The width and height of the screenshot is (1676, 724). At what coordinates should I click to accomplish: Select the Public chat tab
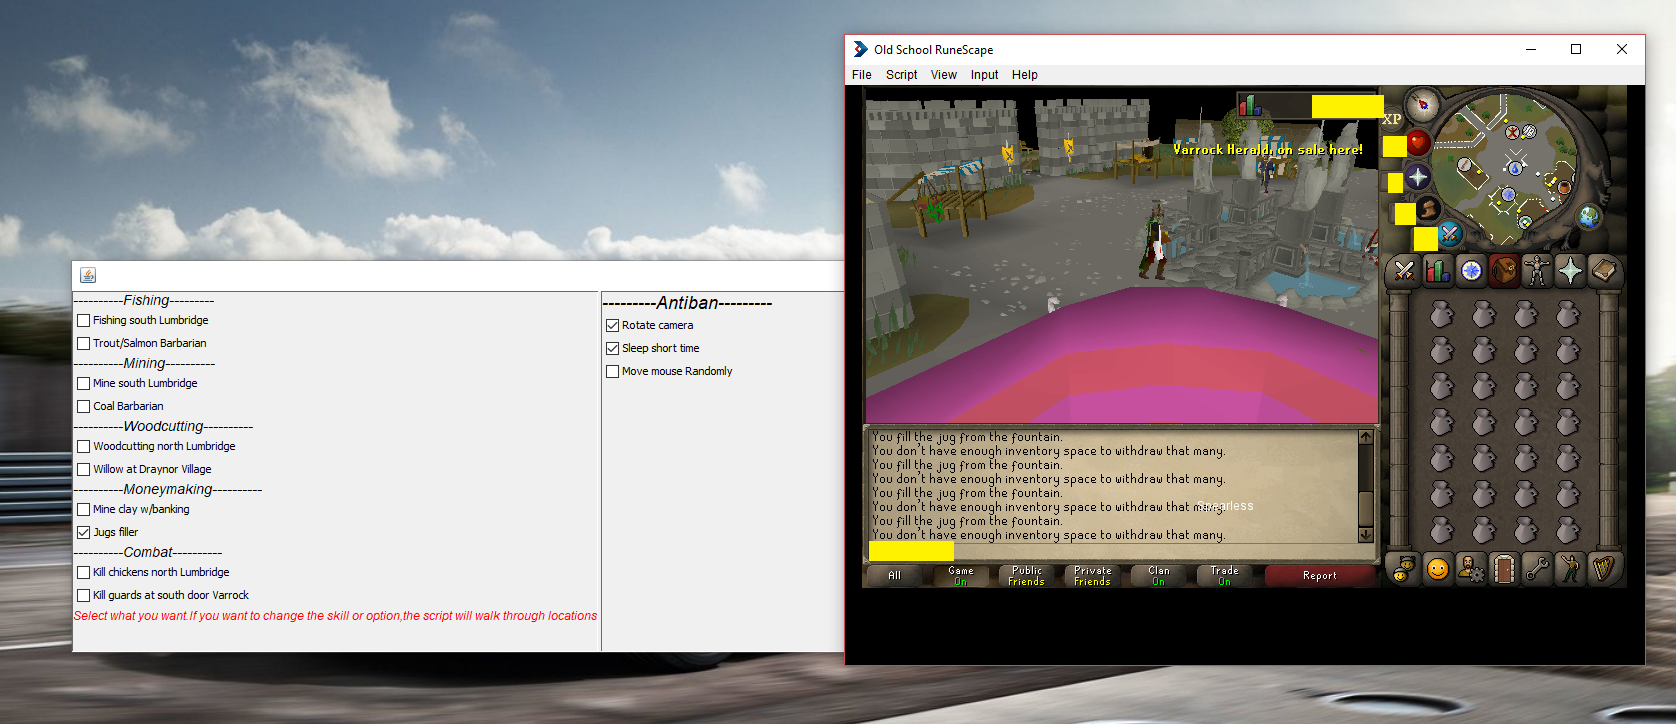pyautogui.click(x=1027, y=576)
